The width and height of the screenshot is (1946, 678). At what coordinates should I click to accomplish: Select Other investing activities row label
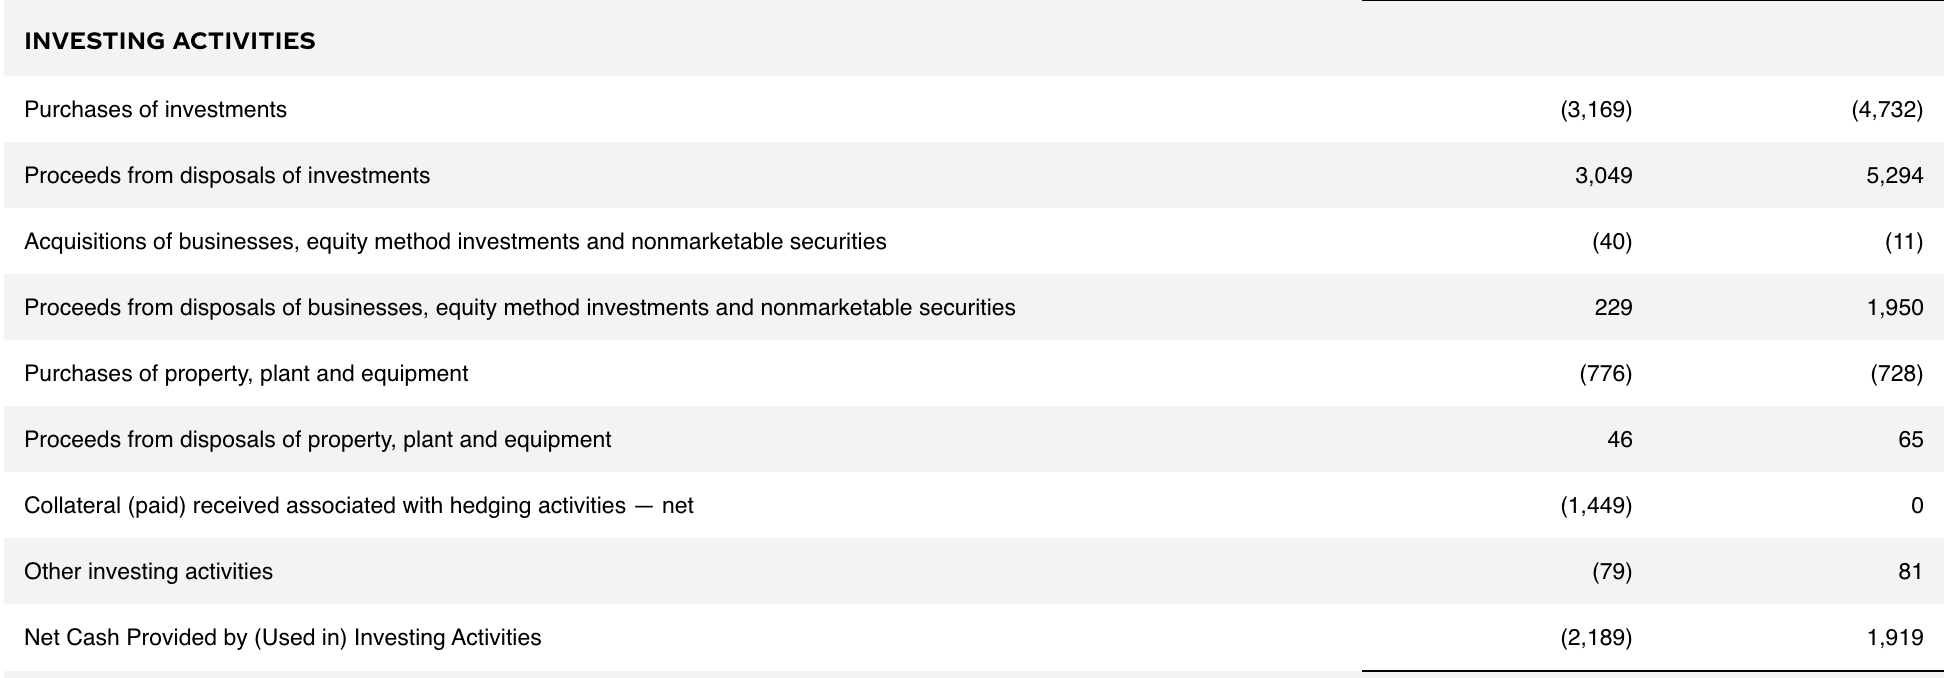click(148, 571)
